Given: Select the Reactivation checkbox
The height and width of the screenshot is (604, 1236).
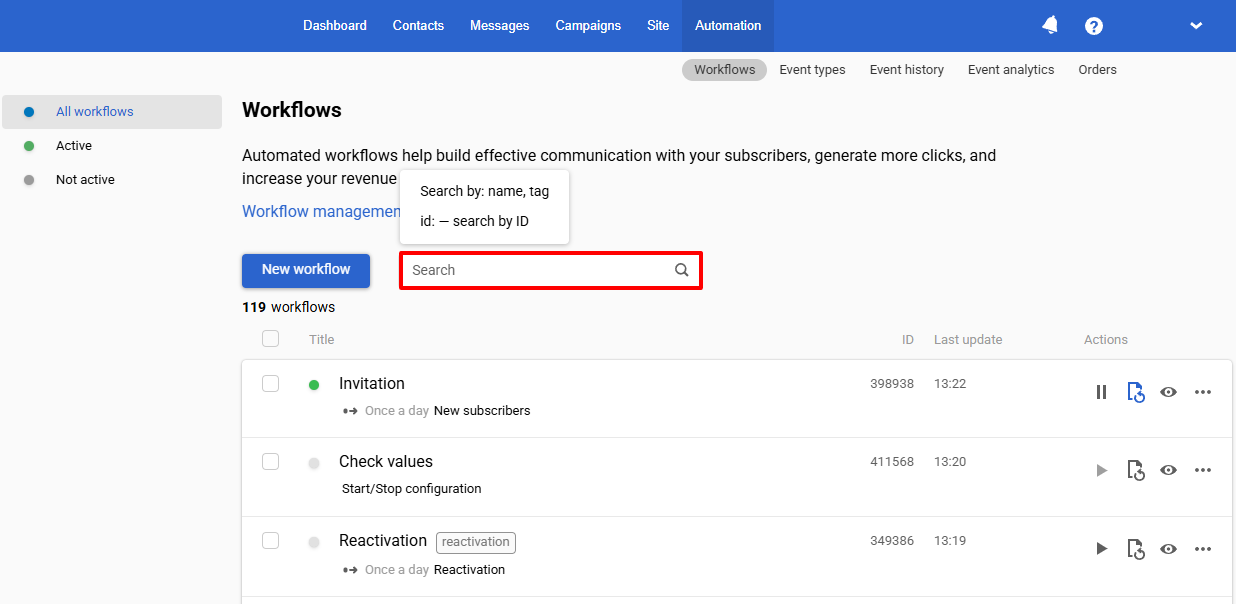Looking at the screenshot, I should point(270,540).
